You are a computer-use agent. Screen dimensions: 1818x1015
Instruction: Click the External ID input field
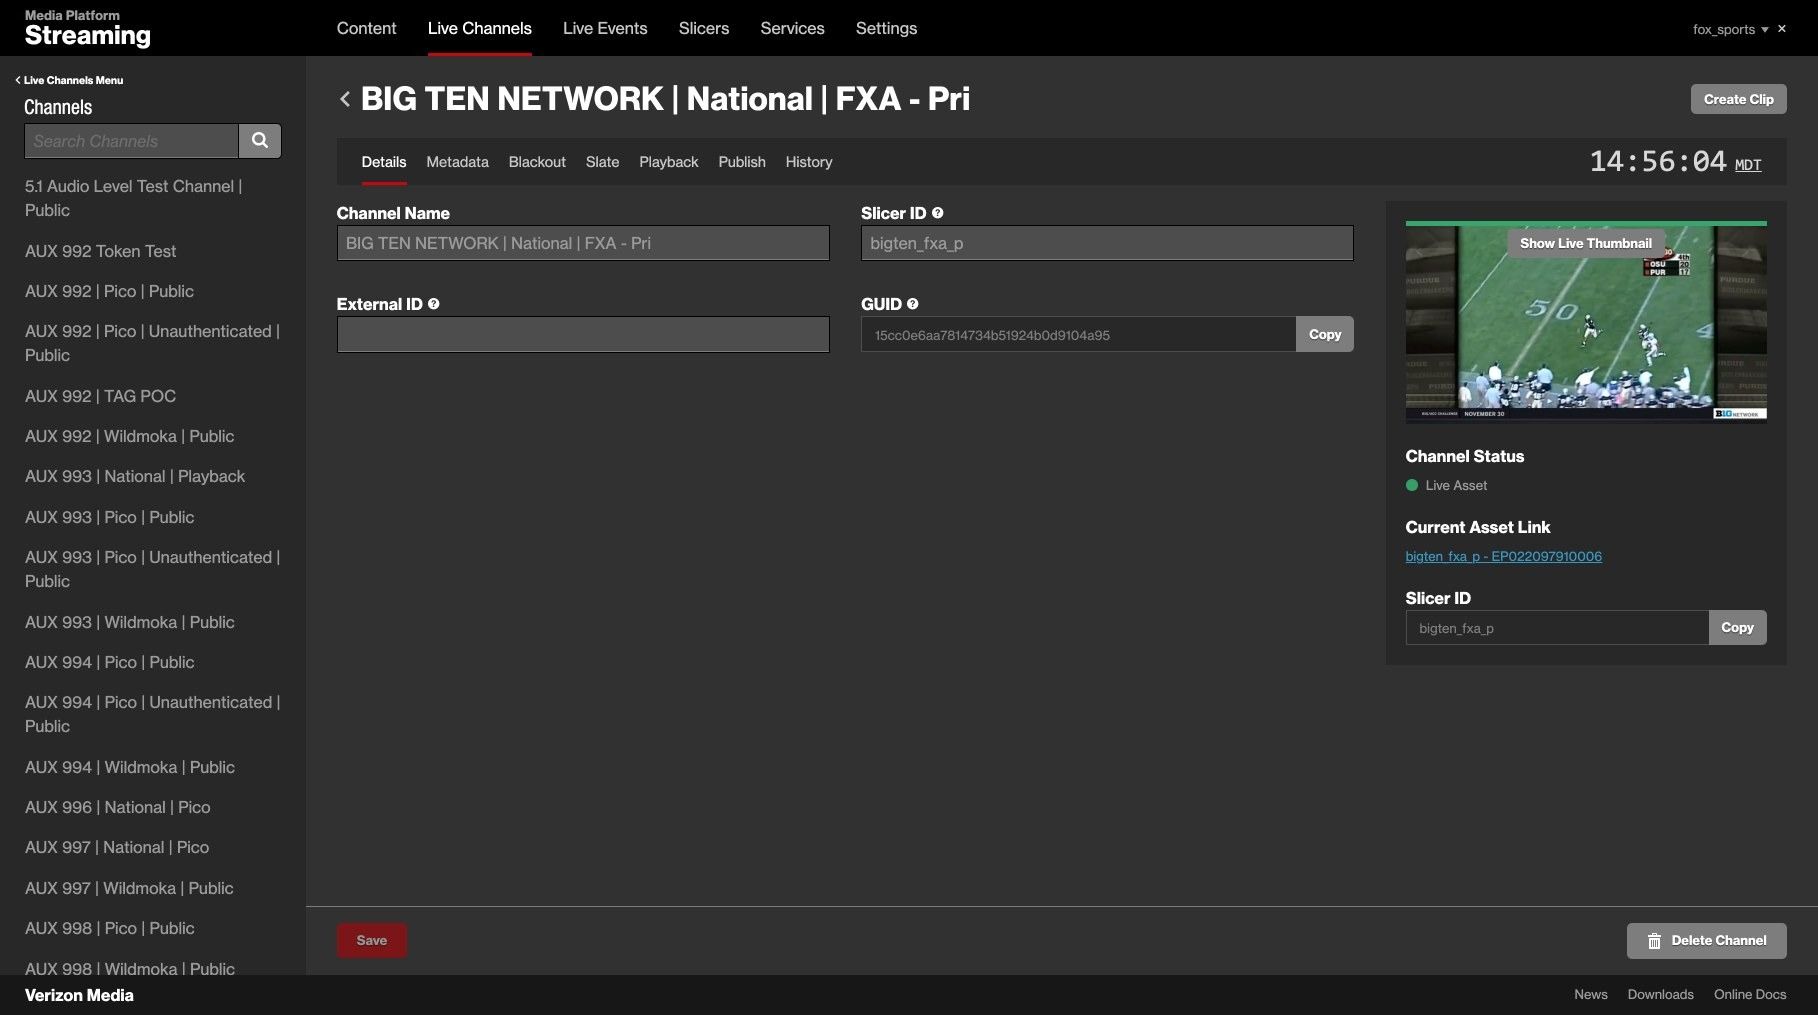[x=583, y=334]
